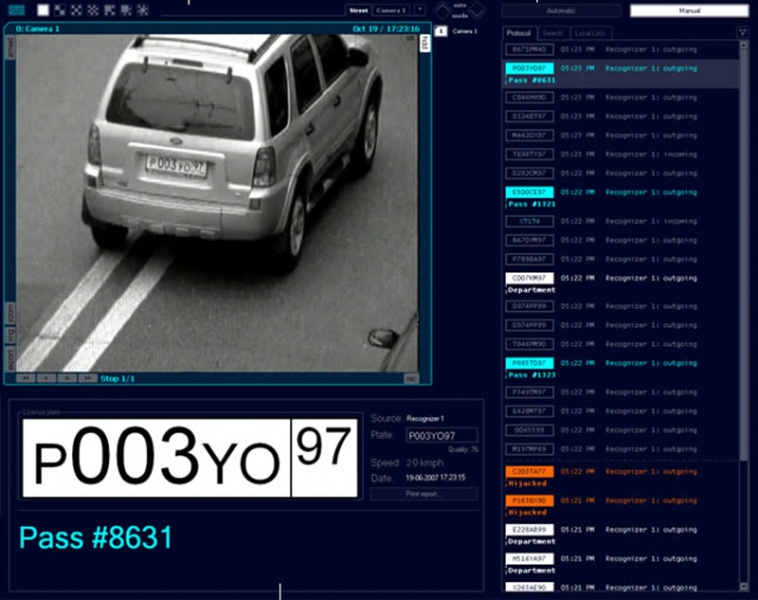The height and width of the screenshot is (600, 758).
Task: Click the fast-forward button under the video
Action: [x=86, y=378]
